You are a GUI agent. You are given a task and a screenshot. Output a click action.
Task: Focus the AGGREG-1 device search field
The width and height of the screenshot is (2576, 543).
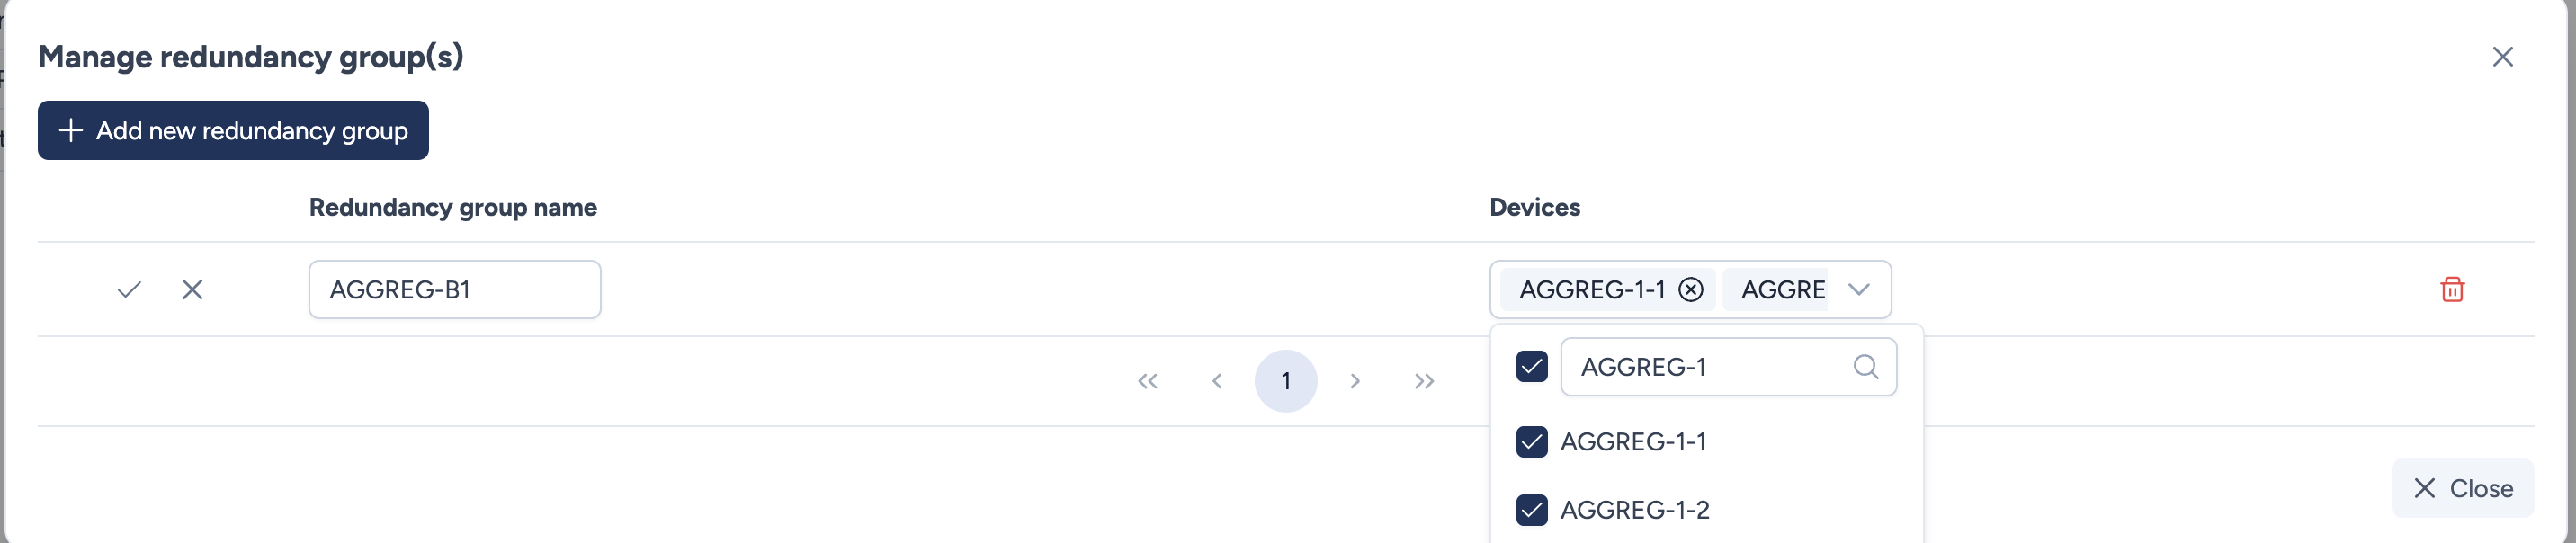click(x=1712, y=367)
